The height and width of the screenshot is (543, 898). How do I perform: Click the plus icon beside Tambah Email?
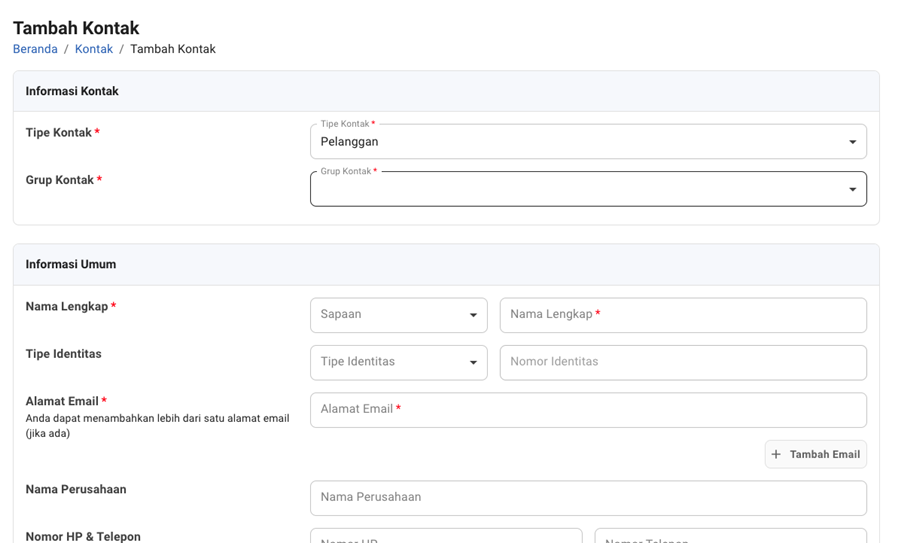776,454
